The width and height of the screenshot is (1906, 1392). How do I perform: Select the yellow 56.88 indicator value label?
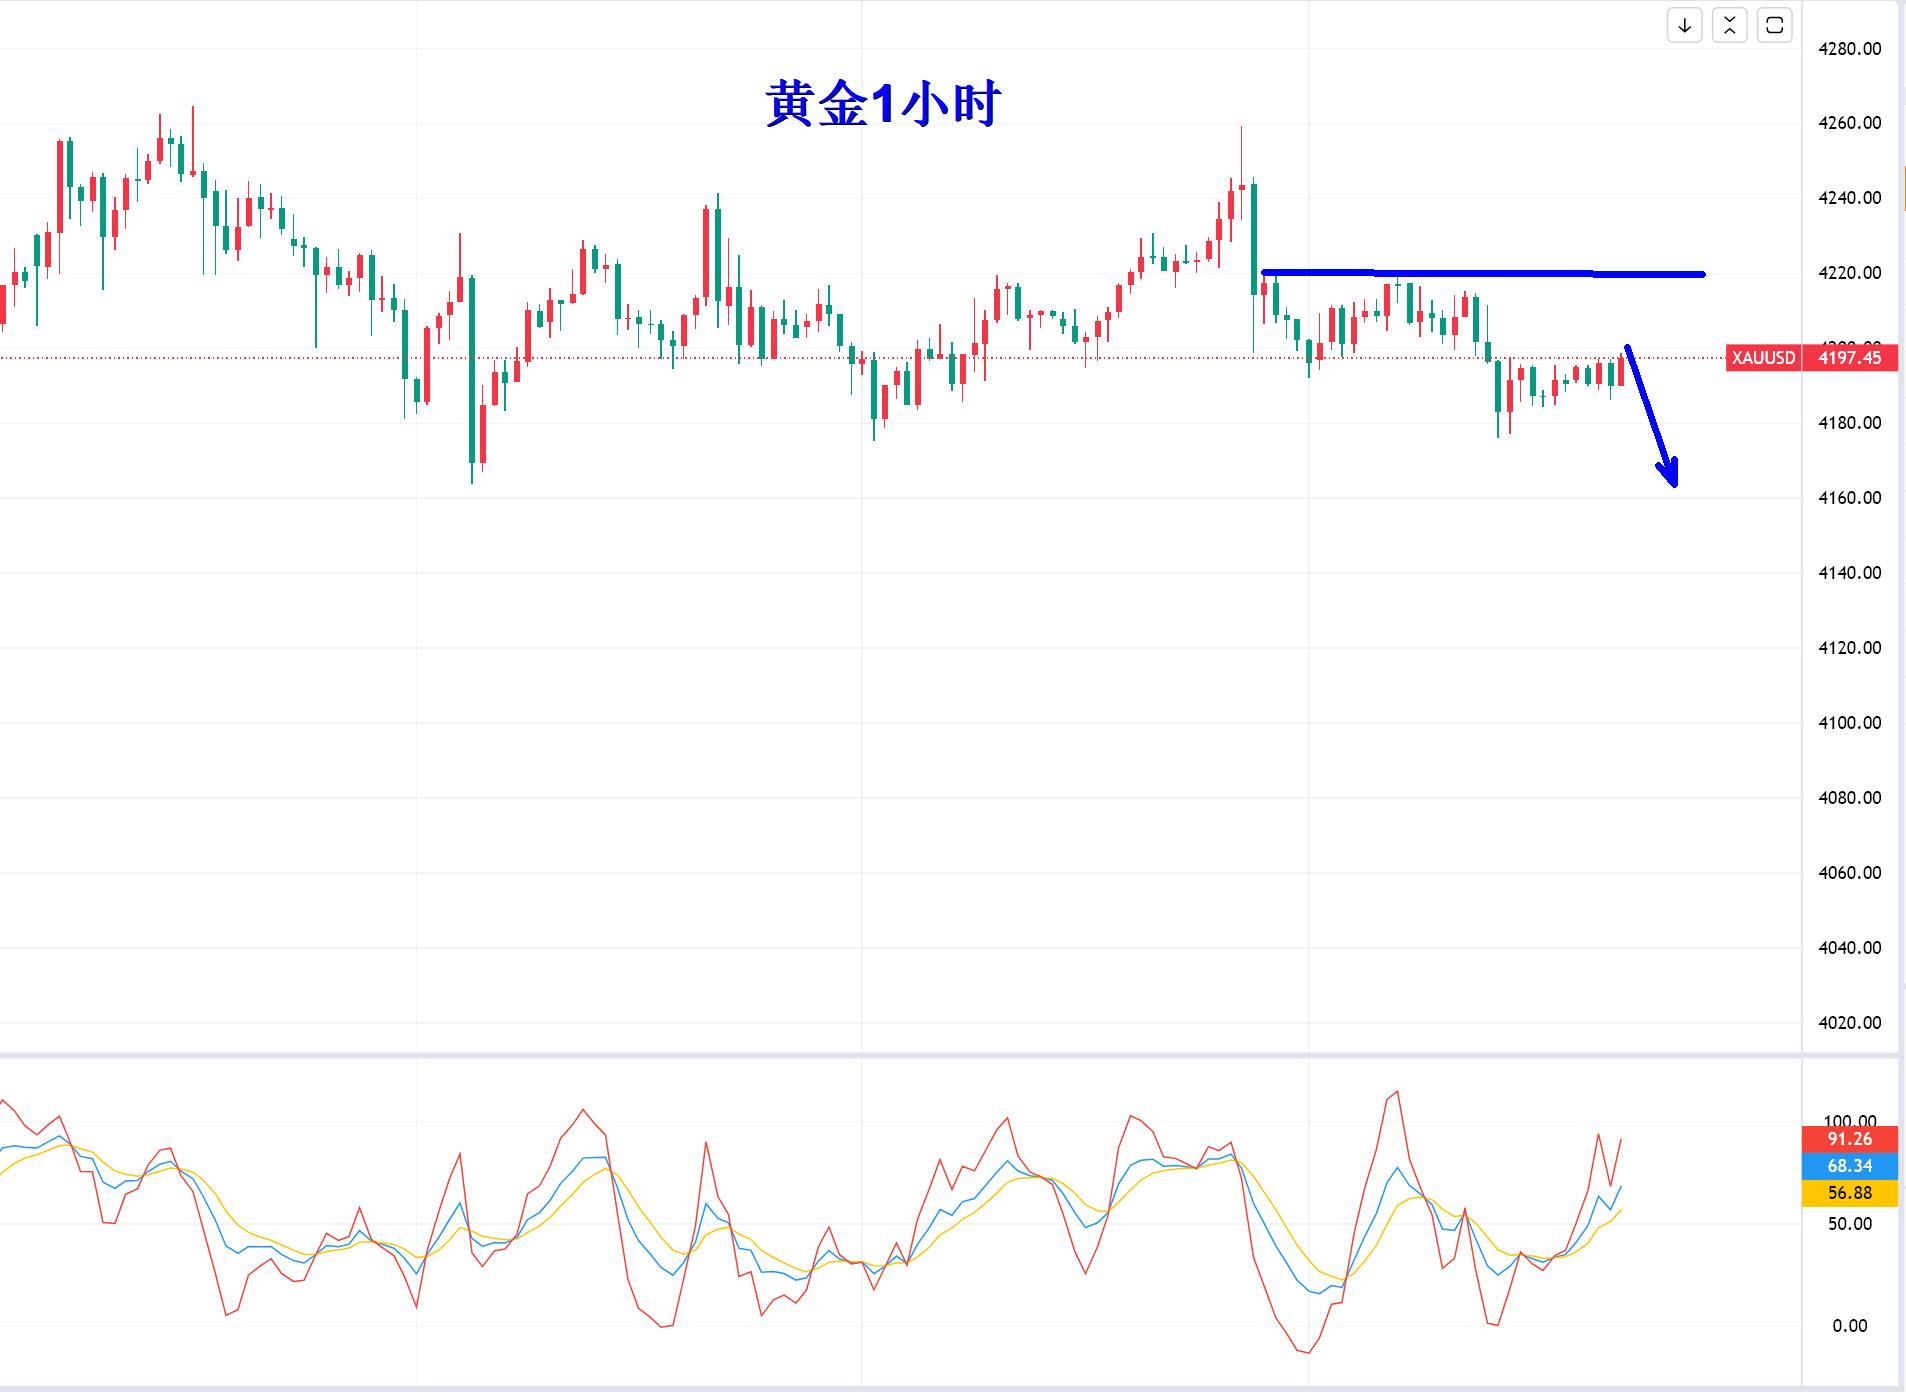(1849, 1193)
